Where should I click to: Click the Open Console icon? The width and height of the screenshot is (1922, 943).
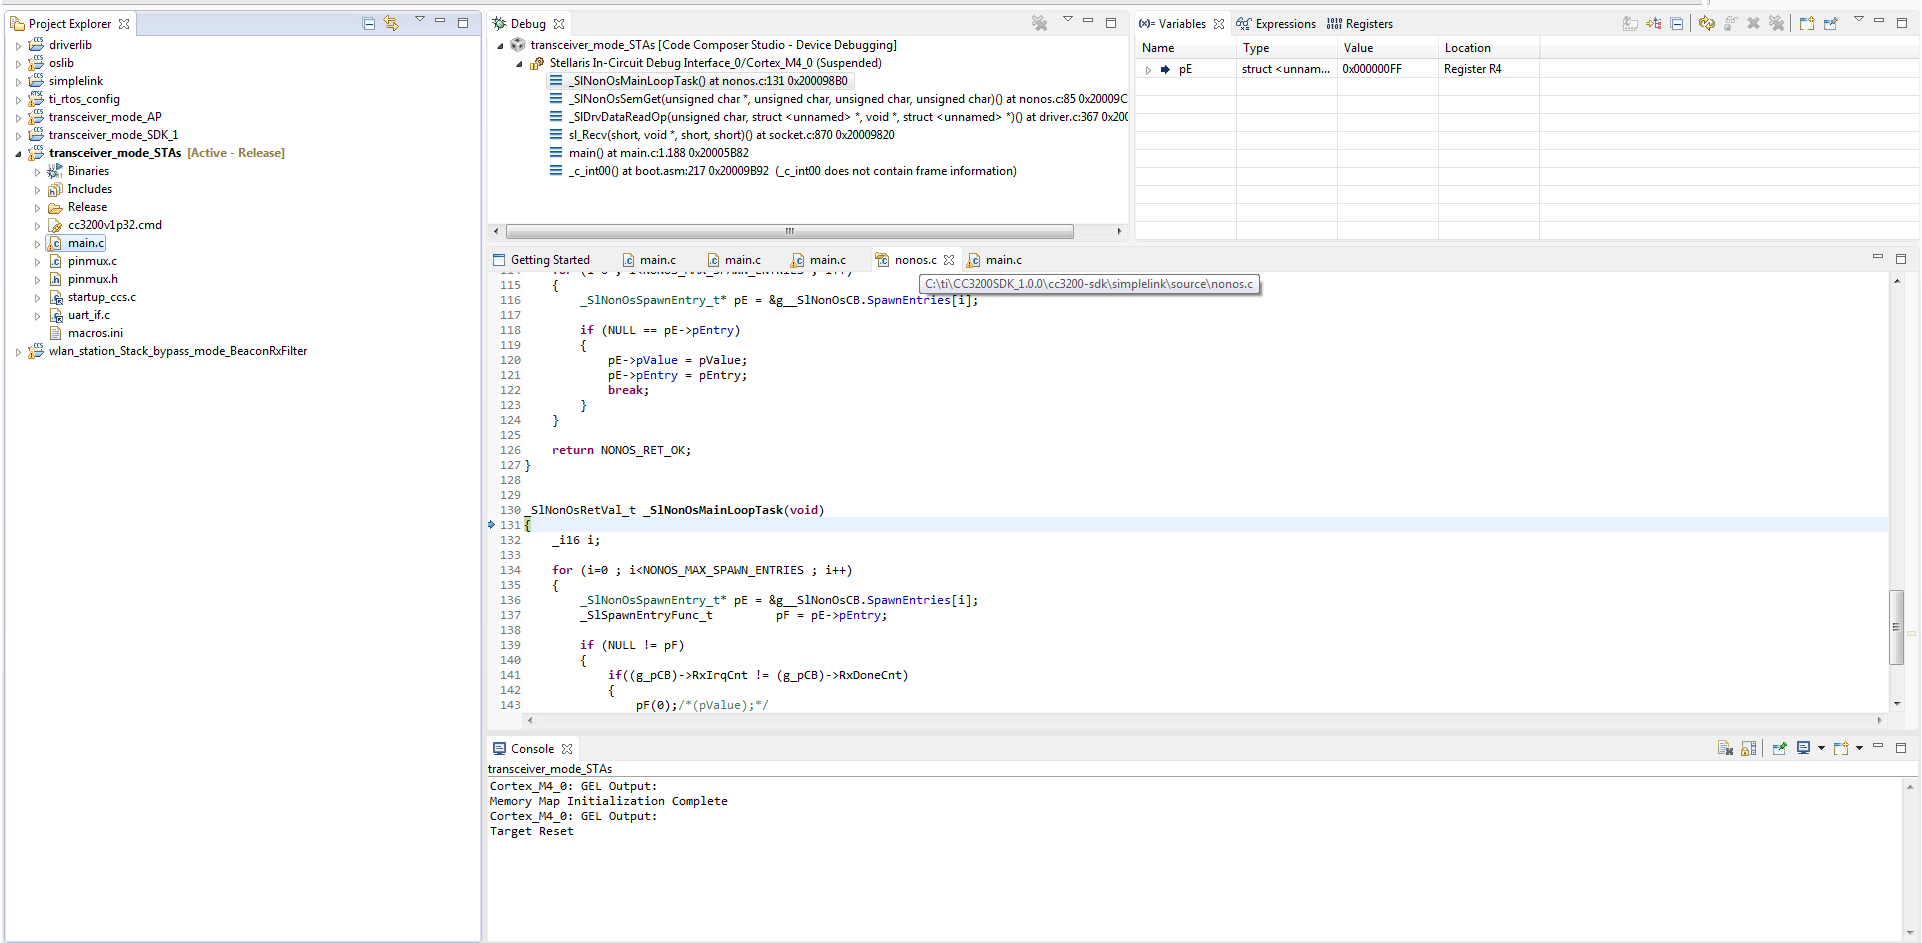point(1841,748)
